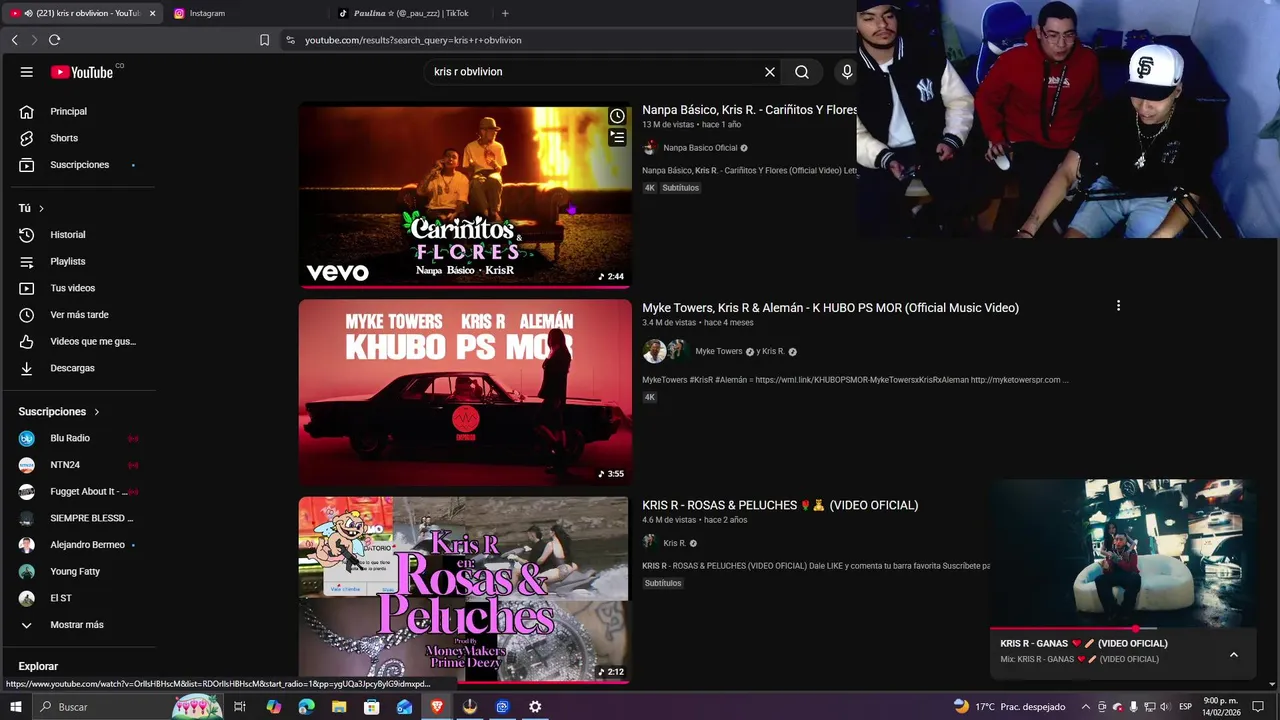This screenshot has width=1280, height=720.
Task: Open the volume control in the tray
Action: tap(1165, 707)
